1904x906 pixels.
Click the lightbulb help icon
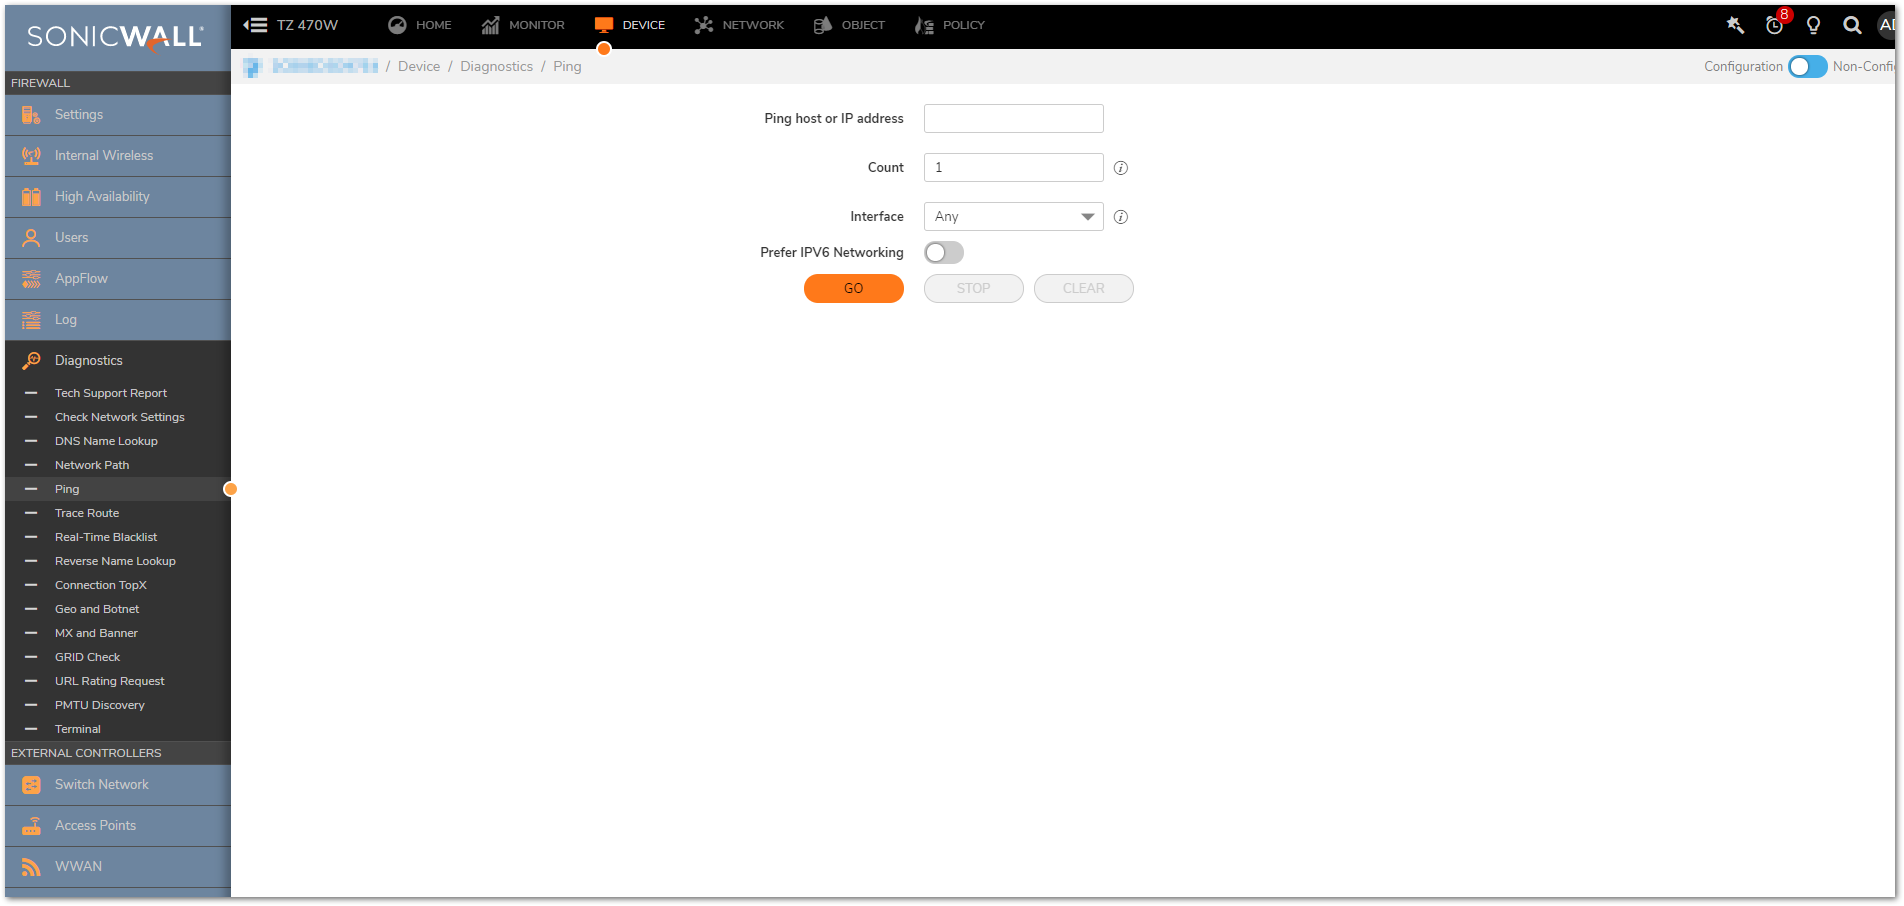(x=1813, y=25)
